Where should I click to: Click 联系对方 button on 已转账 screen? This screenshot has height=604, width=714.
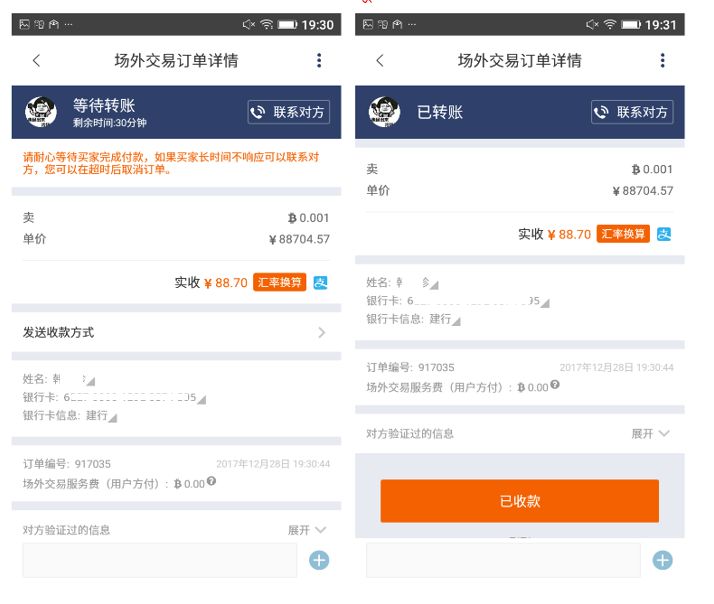click(x=632, y=112)
